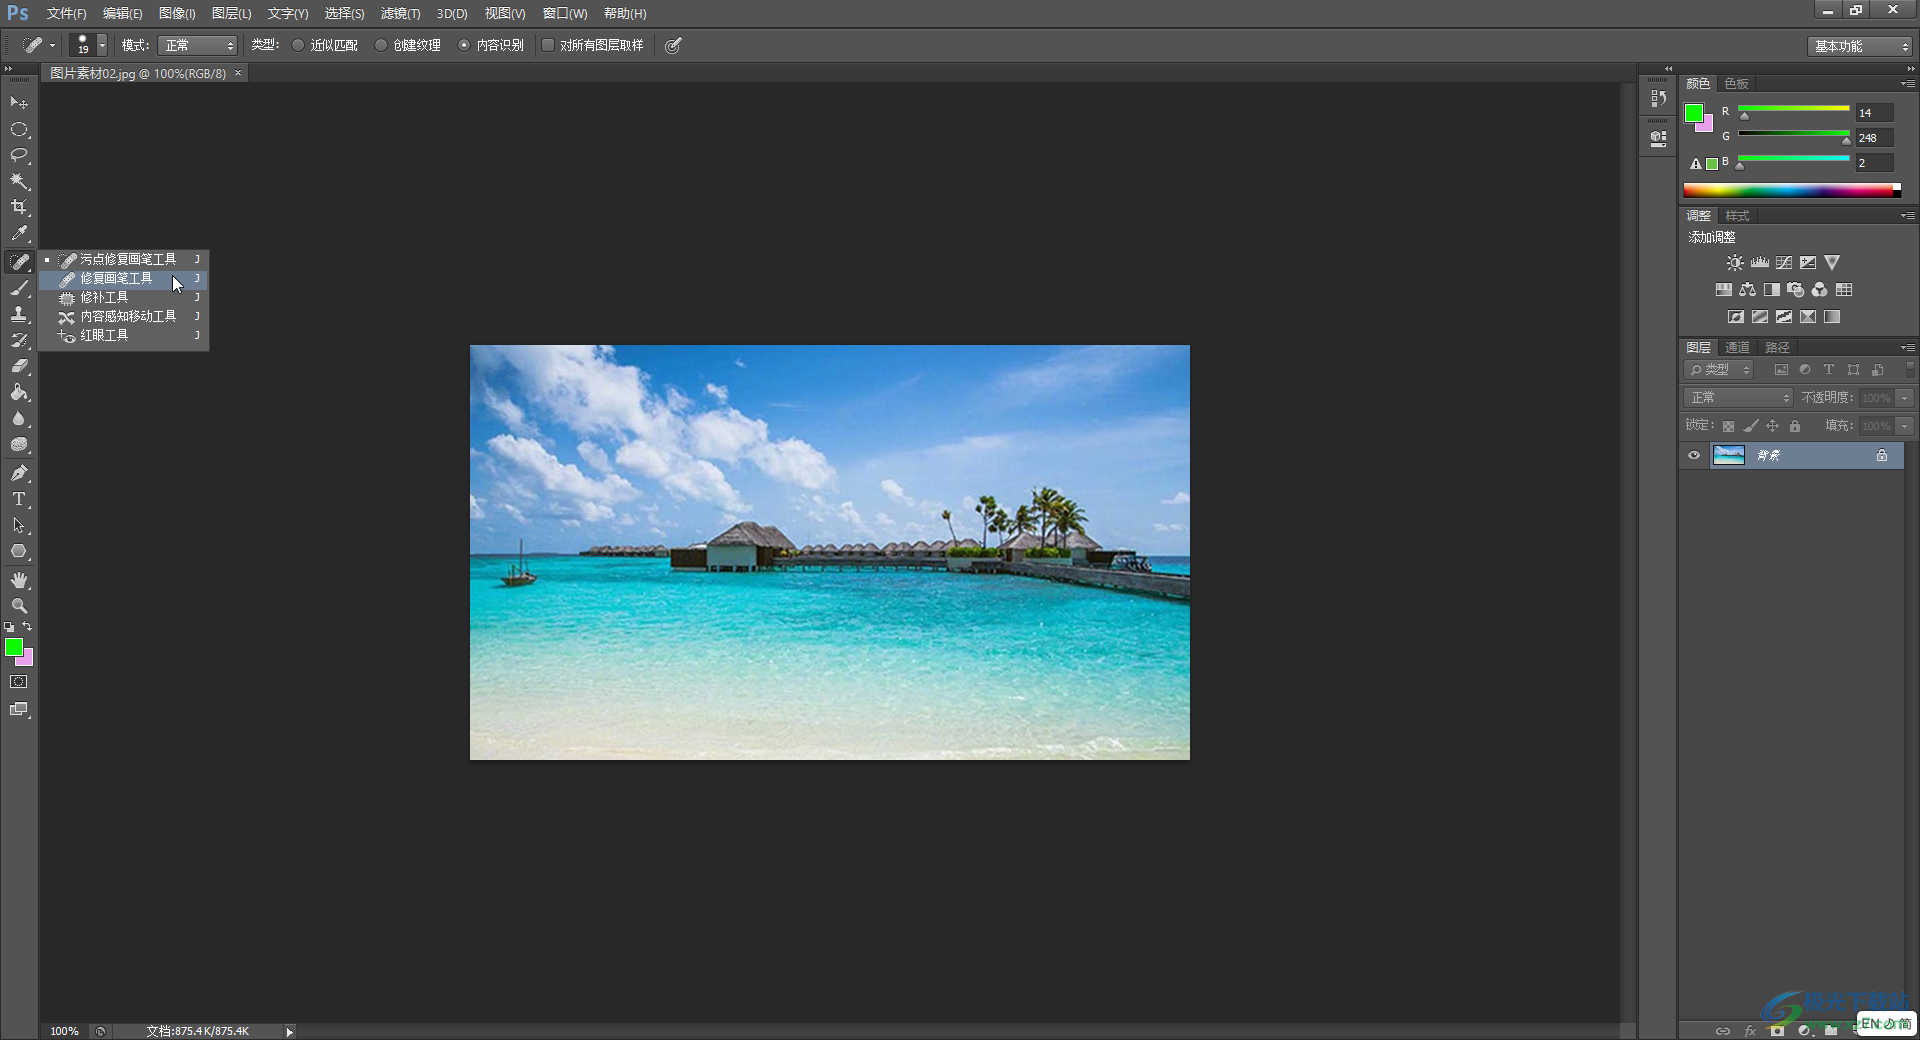Hide the 背景 layer with eye icon
The image size is (1920, 1040).
(x=1694, y=456)
